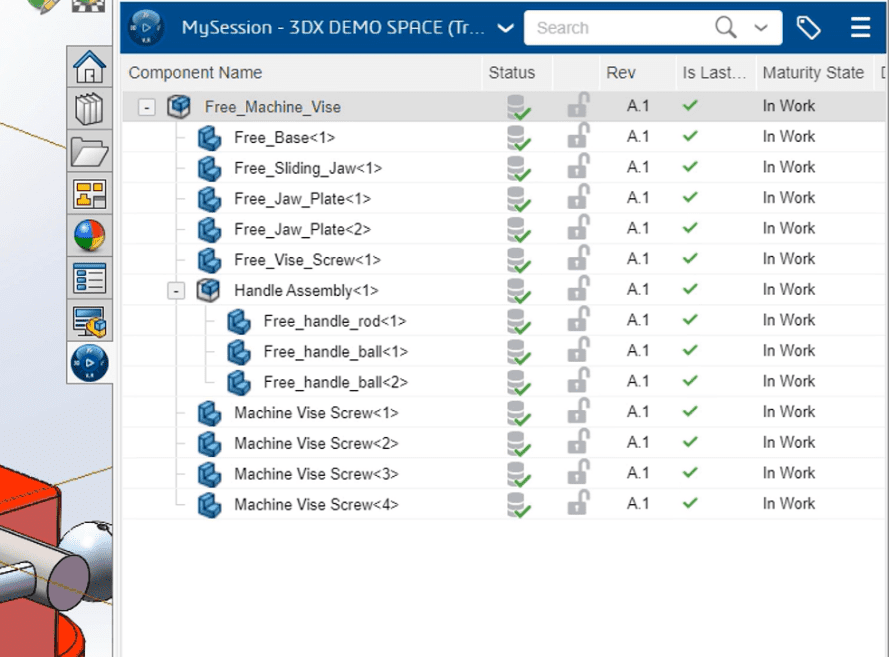889x657 pixels.
Task: Open the Appearances color ball tab
Action: [x=90, y=236]
